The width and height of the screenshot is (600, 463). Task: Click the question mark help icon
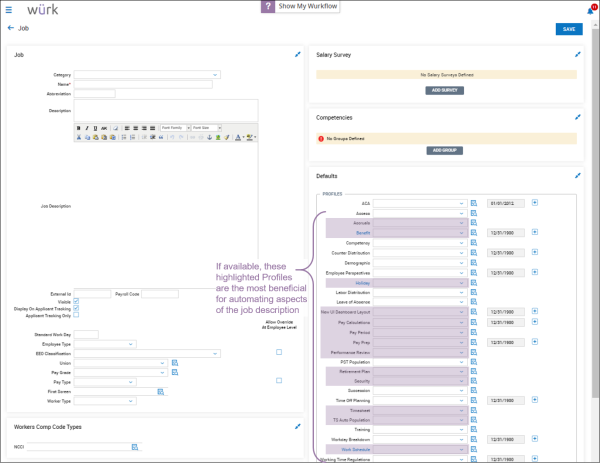[x=268, y=6]
